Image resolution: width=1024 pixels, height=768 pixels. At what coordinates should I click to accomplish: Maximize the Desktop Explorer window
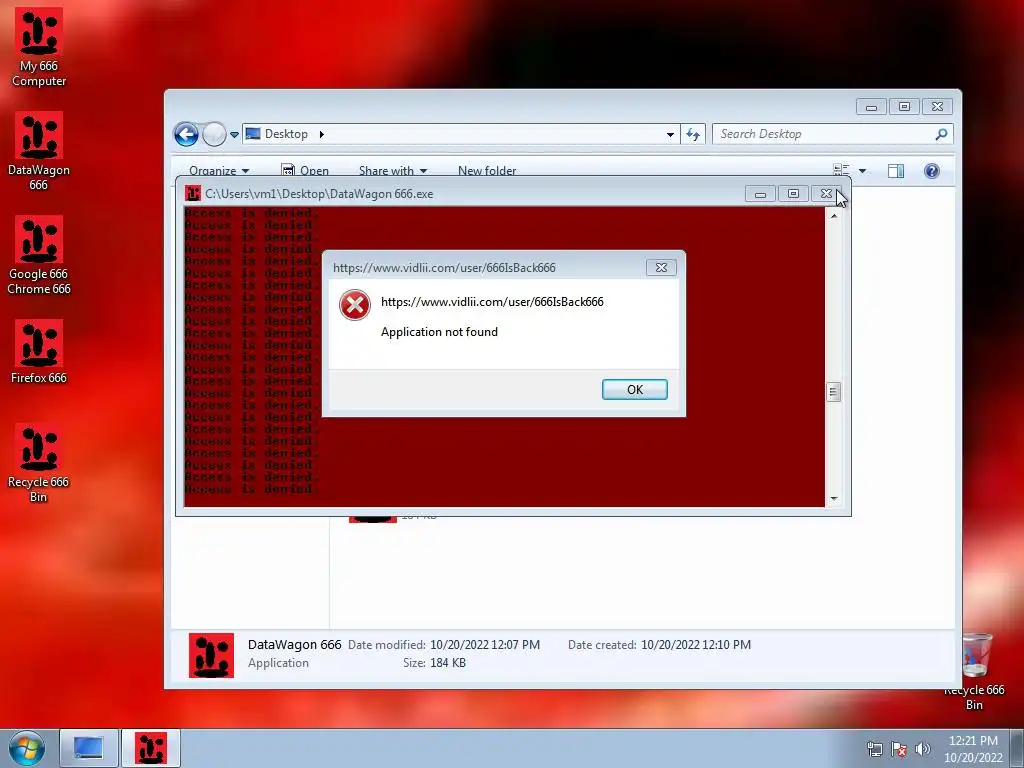pyautogui.click(x=904, y=106)
